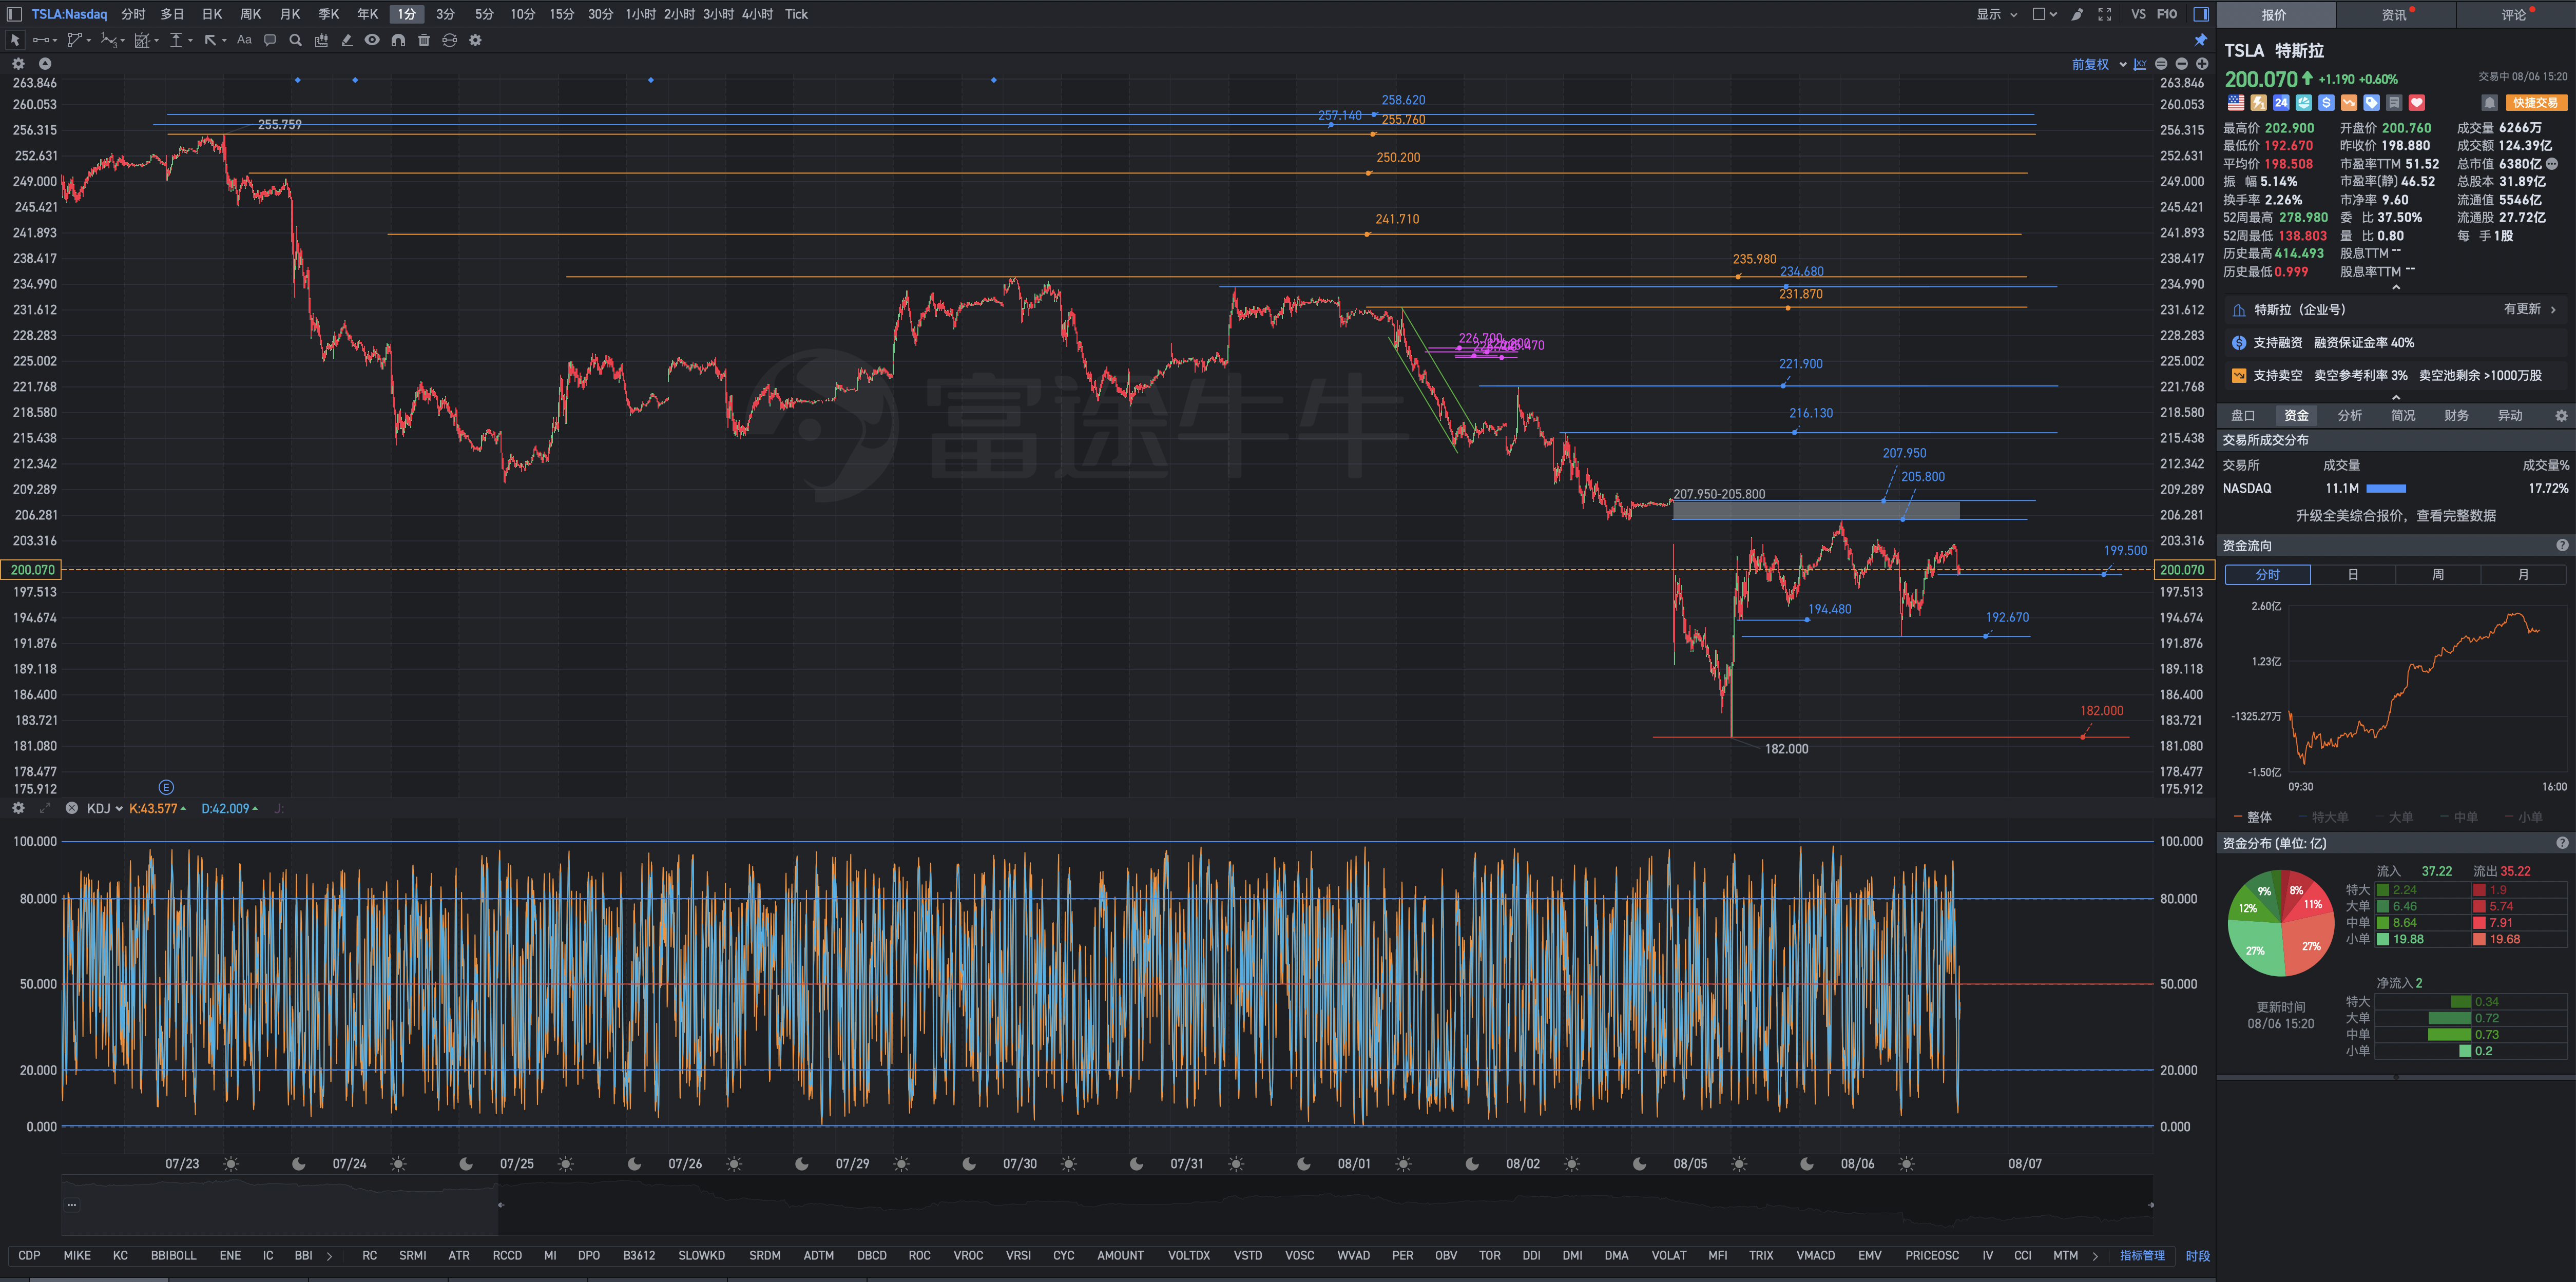Open main chart settings gear
This screenshot has height=1282, width=2576.
(18, 63)
